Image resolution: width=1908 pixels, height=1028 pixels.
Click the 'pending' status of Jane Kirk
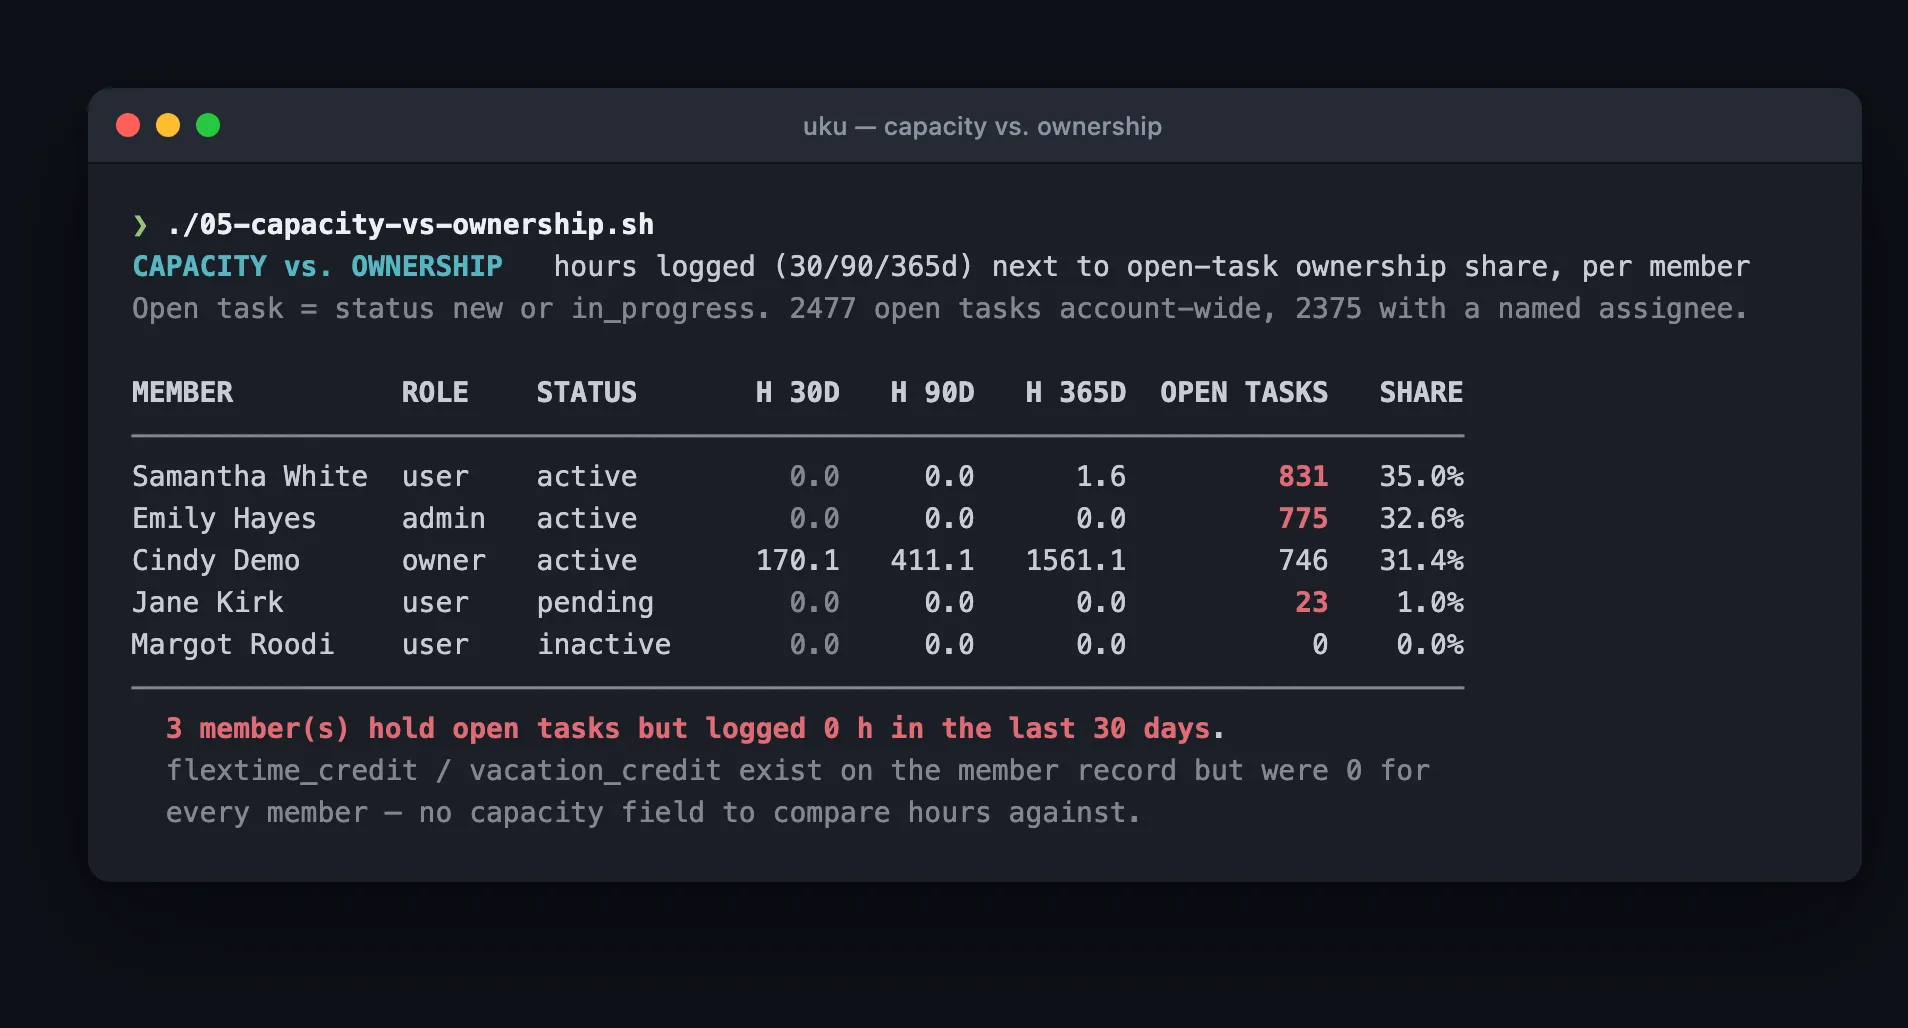point(595,603)
